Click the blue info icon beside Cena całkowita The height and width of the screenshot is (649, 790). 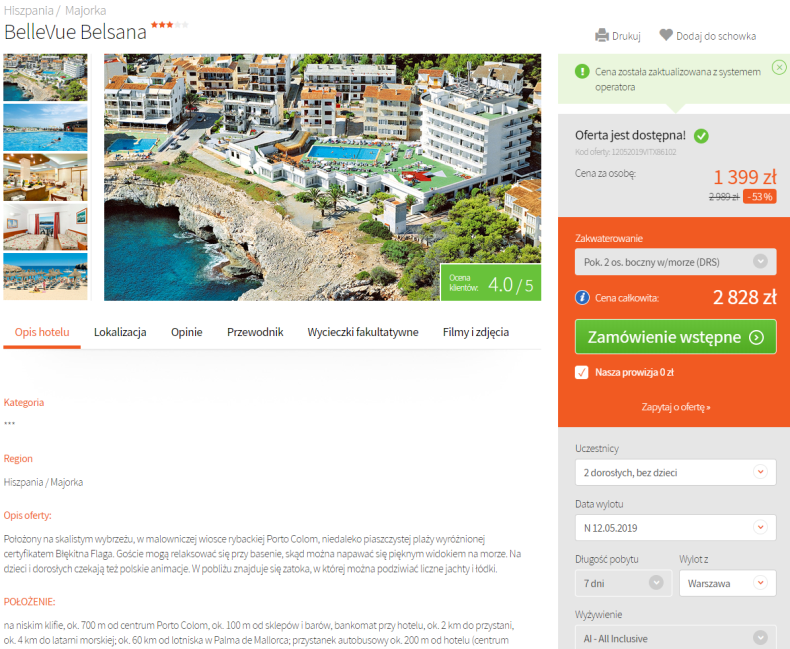582,298
